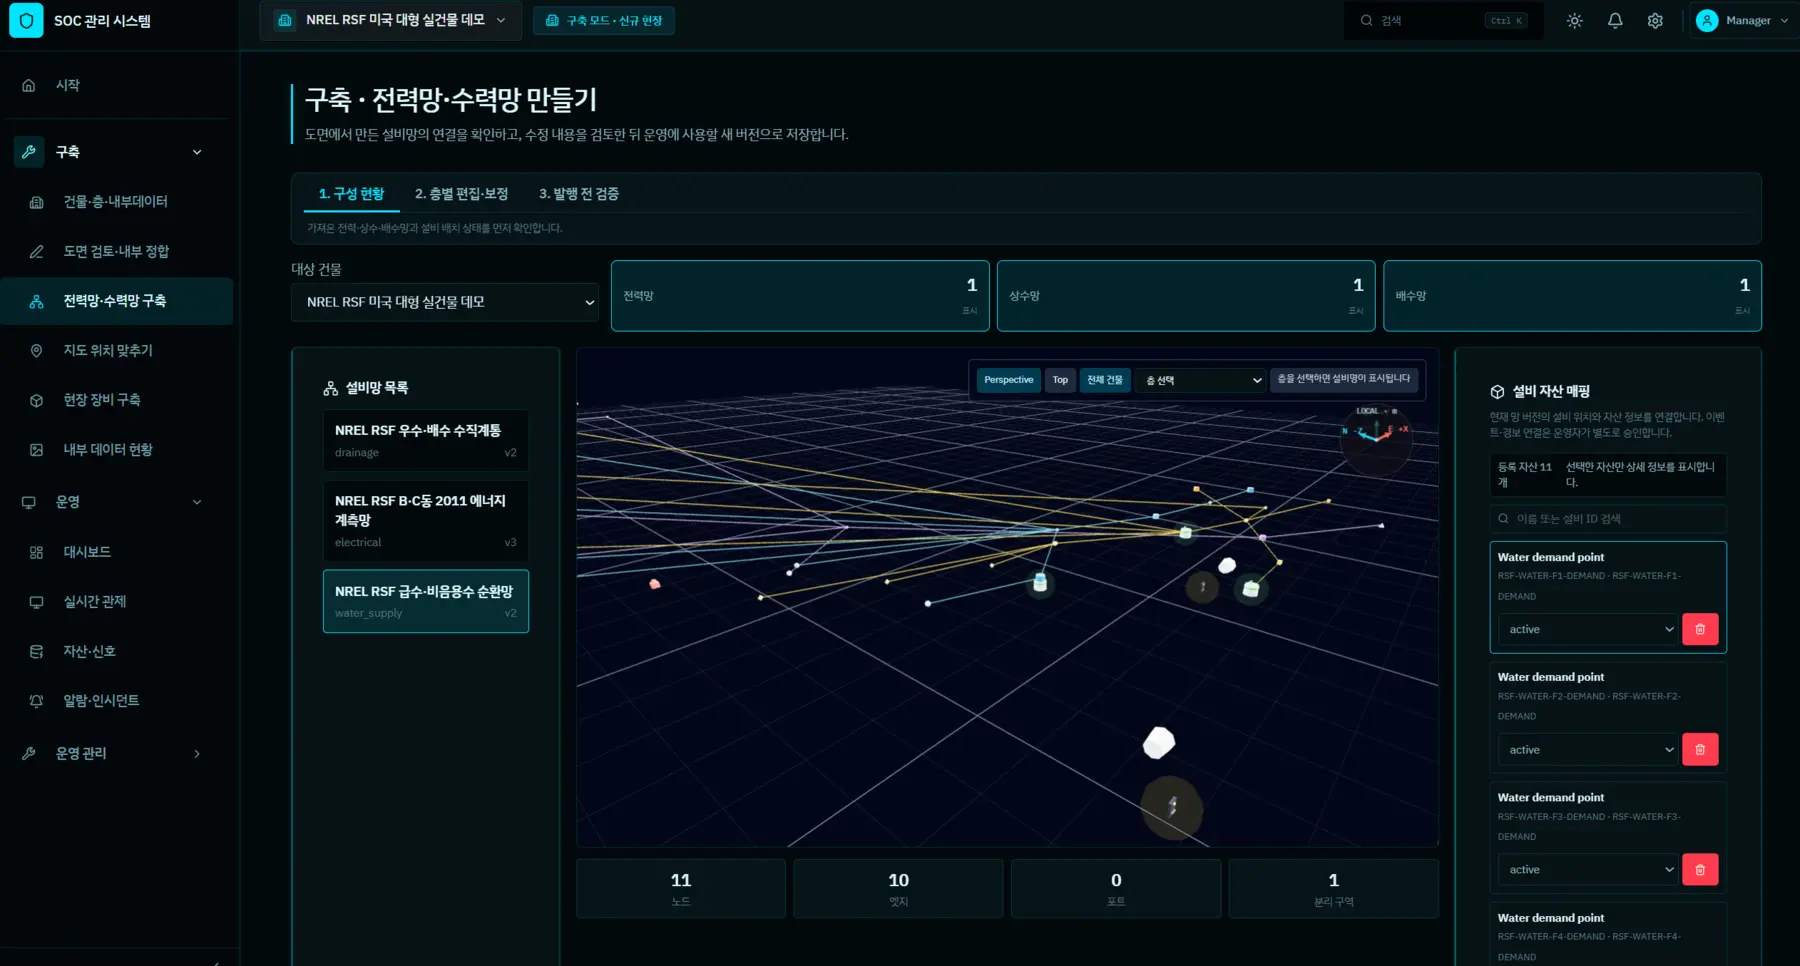Viewport: 1800px width, 966px height.
Task: Select the 전력망 count card
Action: pyautogui.click(x=800, y=296)
